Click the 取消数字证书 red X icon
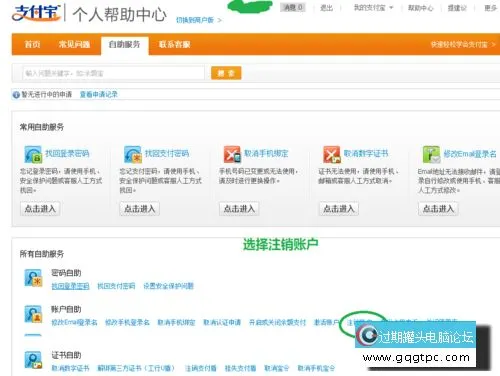This screenshot has height=376, width=500. [332, 154]
